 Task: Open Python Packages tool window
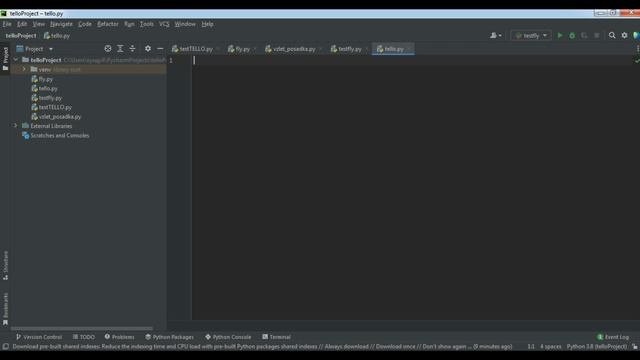169,337
